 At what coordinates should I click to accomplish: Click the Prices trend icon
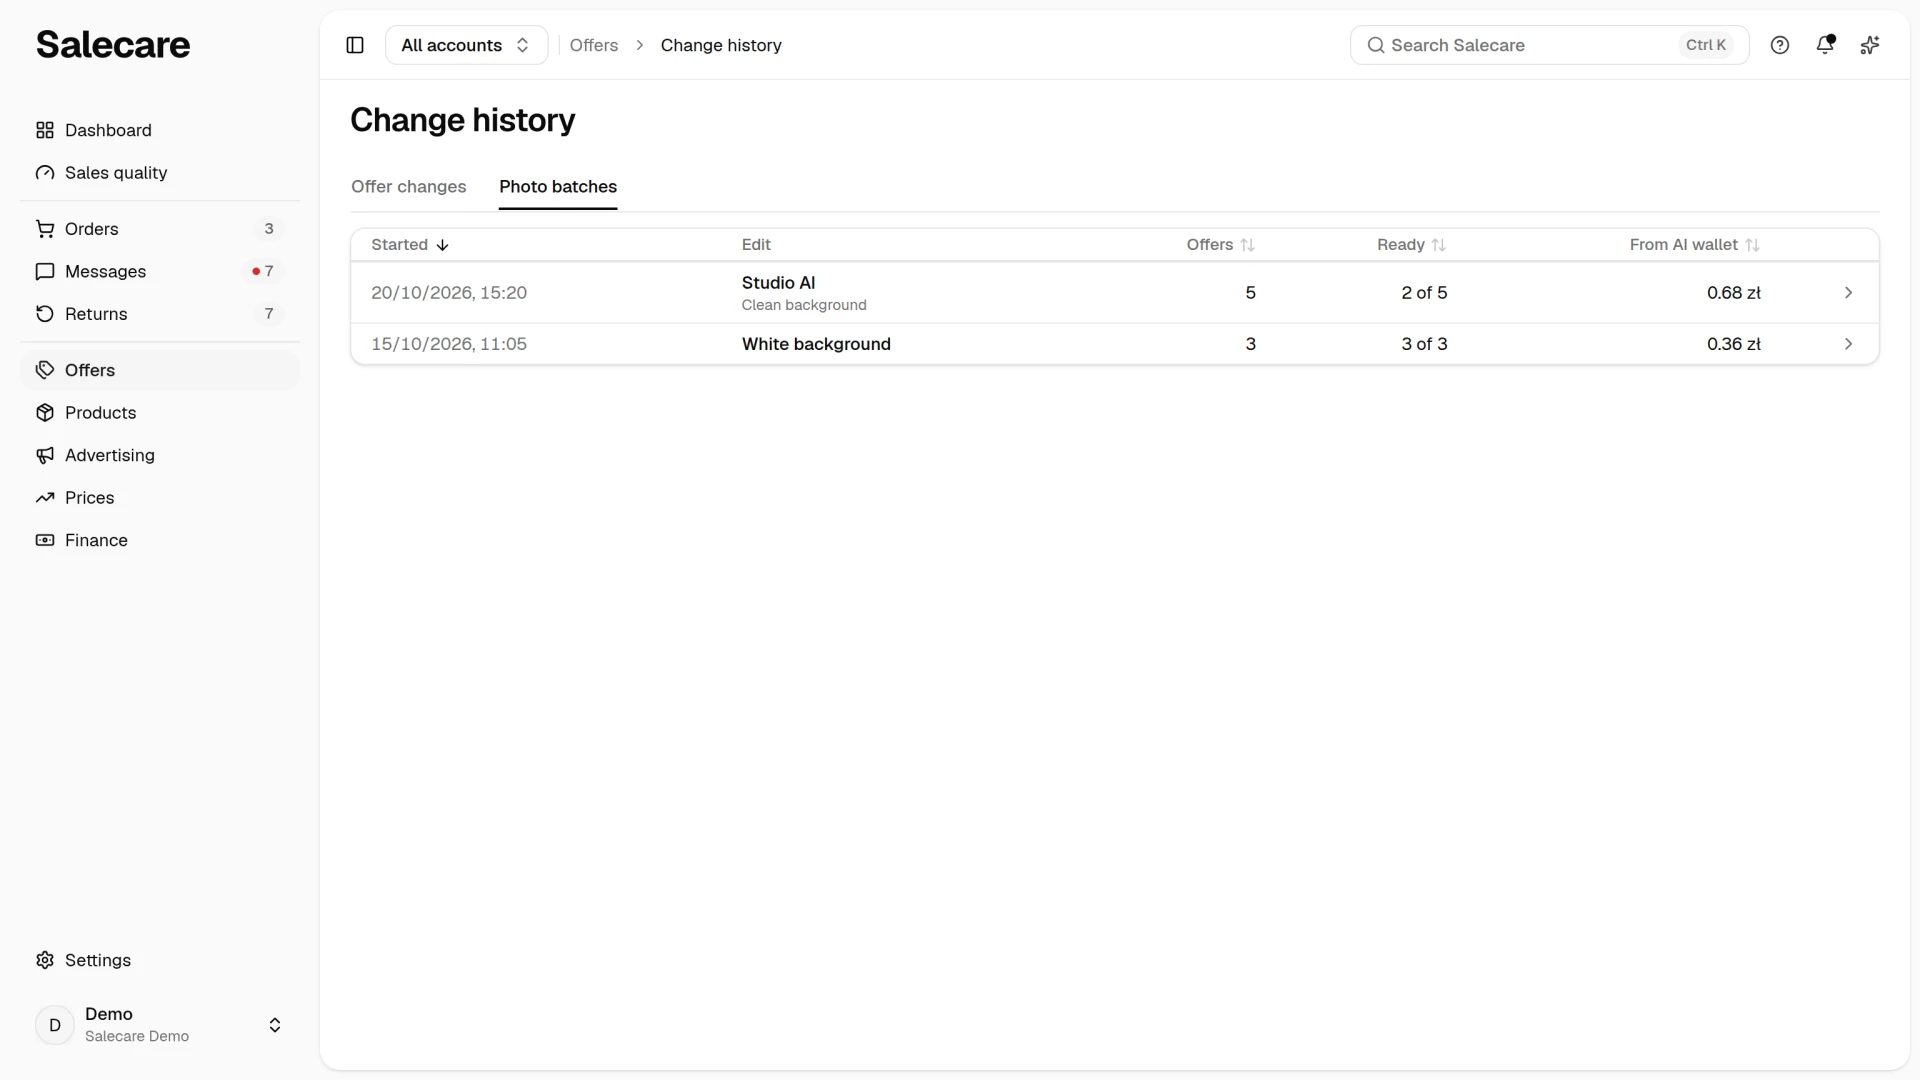pyautogui.click(x=45, y=498)
